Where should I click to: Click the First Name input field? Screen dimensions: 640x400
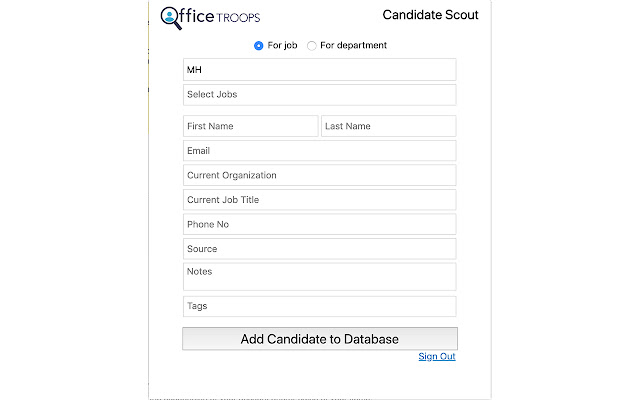click(250, 126)
